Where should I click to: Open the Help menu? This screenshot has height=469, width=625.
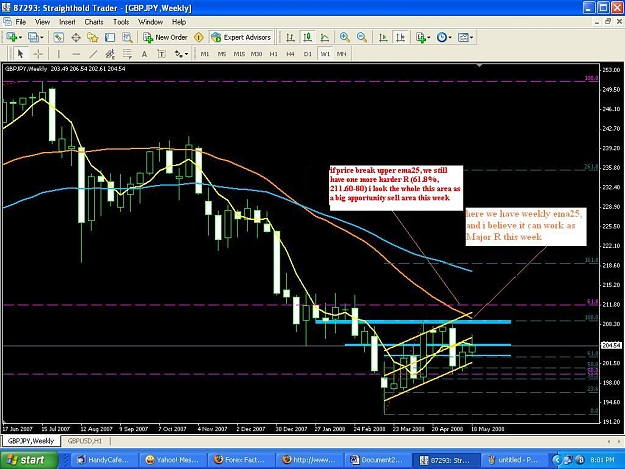(x=179, y=22)
